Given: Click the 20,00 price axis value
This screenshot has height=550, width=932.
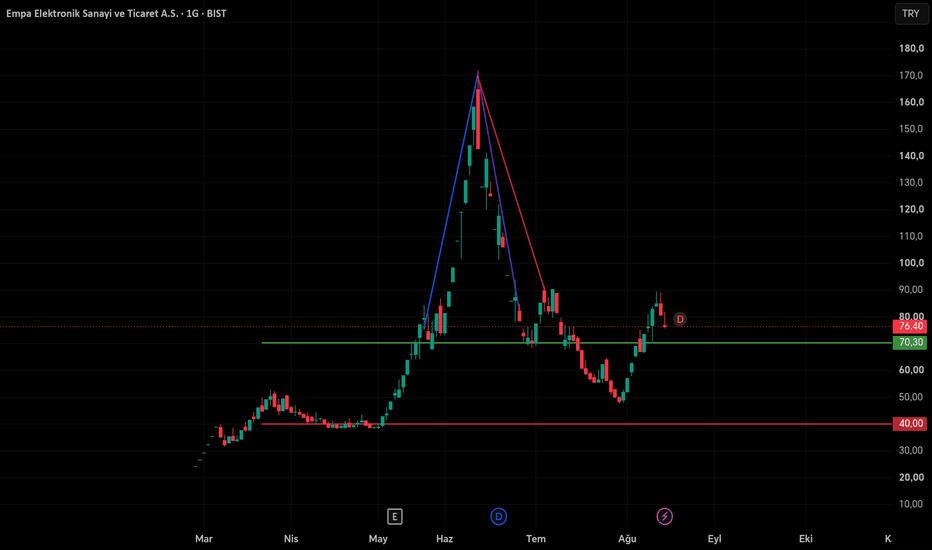Looking at the screenshot, I should click(x=911, y=477).
